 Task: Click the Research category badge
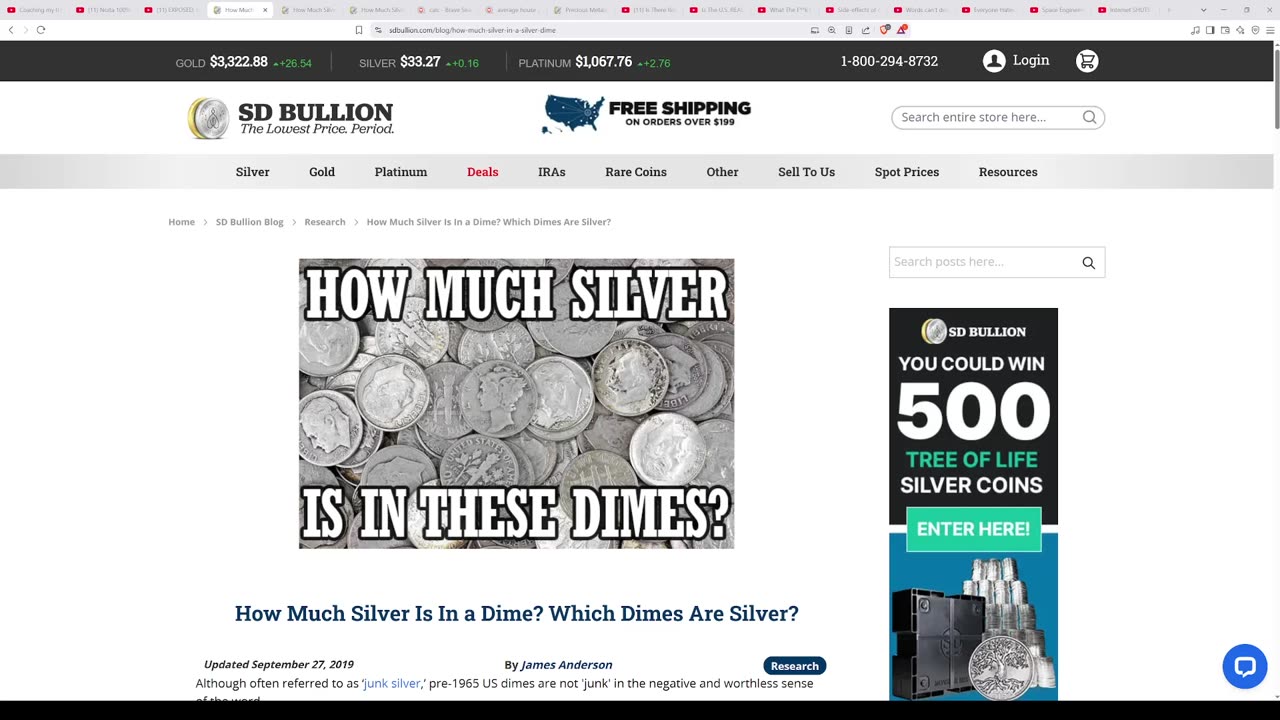[795, 666]
